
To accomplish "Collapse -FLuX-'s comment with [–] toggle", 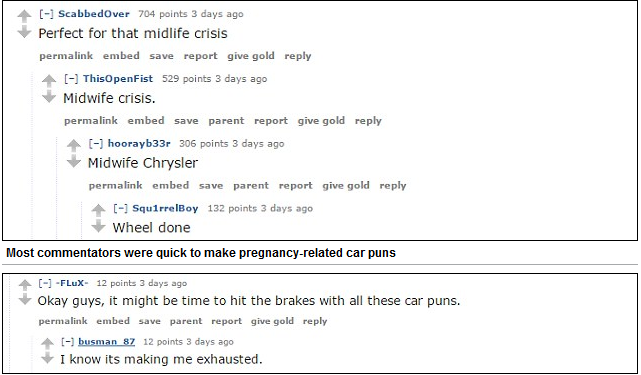I will click(45, 283).
